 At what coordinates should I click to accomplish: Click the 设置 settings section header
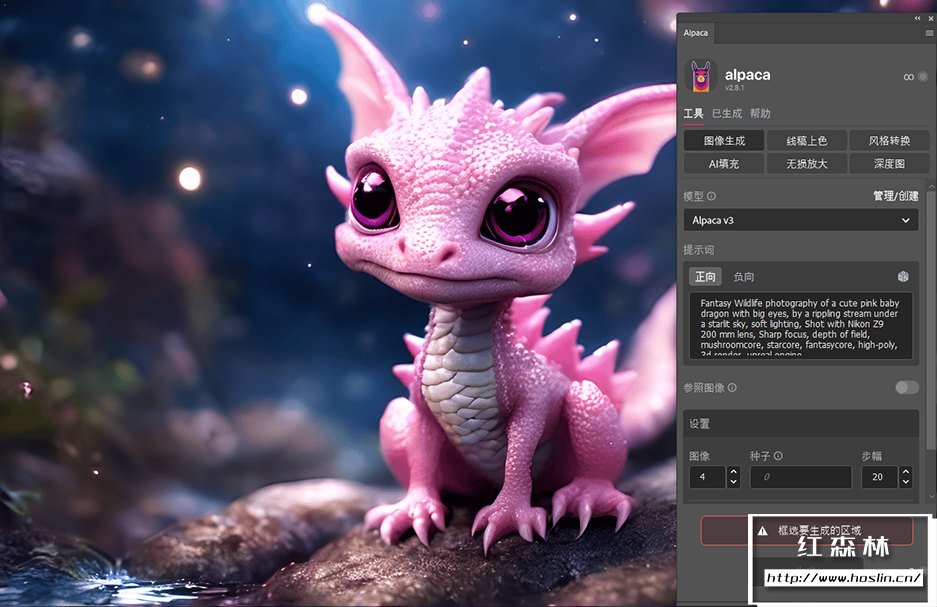801,424
